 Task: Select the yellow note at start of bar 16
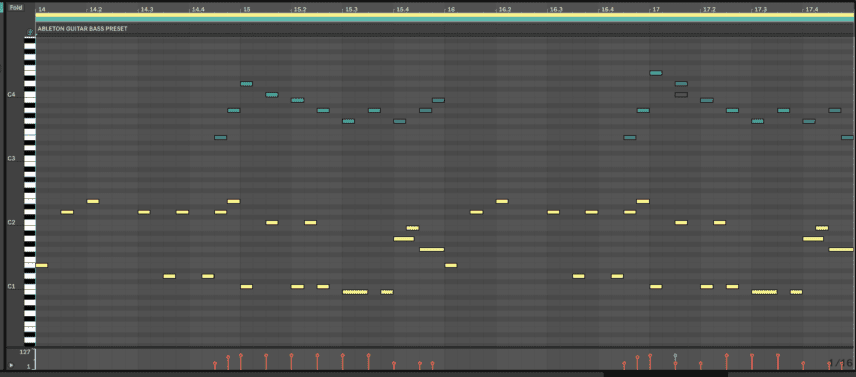pyautogui.click(x=451, y=265)
